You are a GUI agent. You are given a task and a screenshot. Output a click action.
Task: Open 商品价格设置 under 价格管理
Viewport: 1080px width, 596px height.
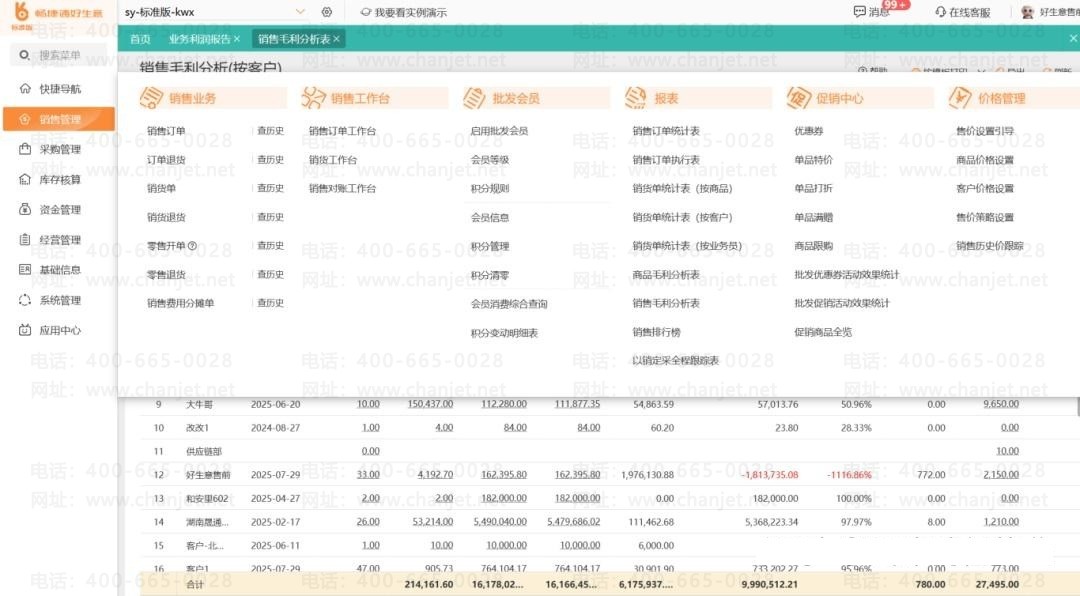[x=985, y=160]
